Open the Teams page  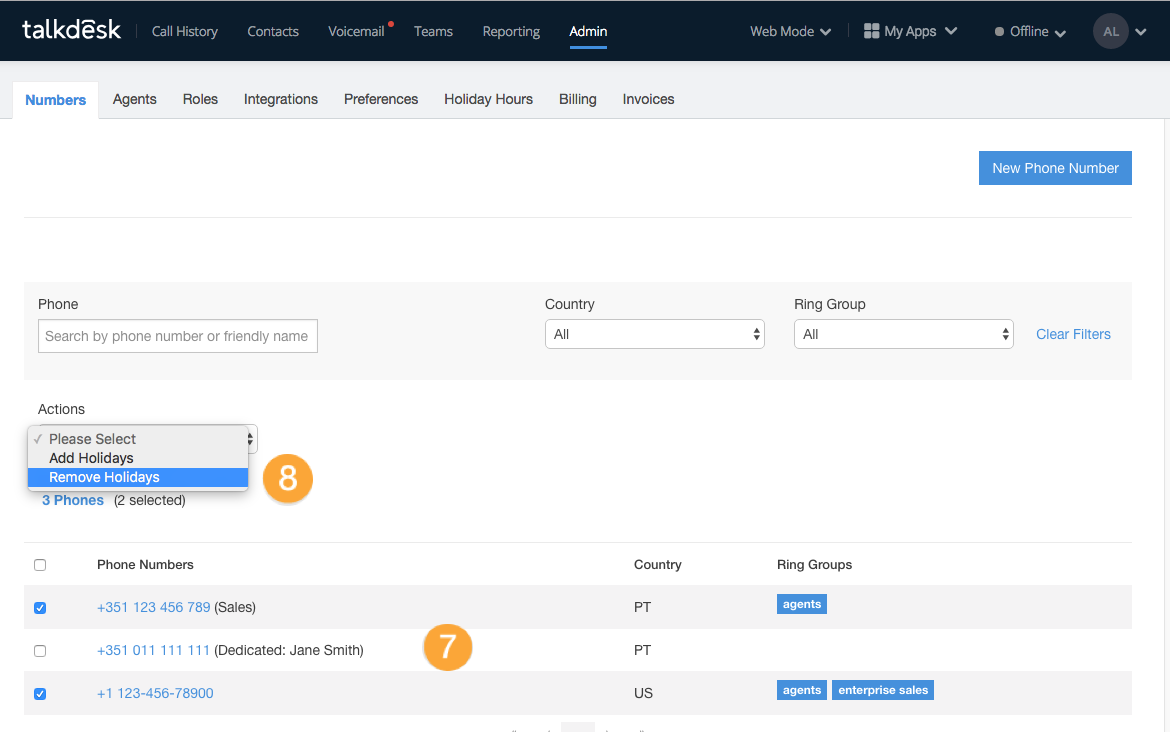[434, 31]
